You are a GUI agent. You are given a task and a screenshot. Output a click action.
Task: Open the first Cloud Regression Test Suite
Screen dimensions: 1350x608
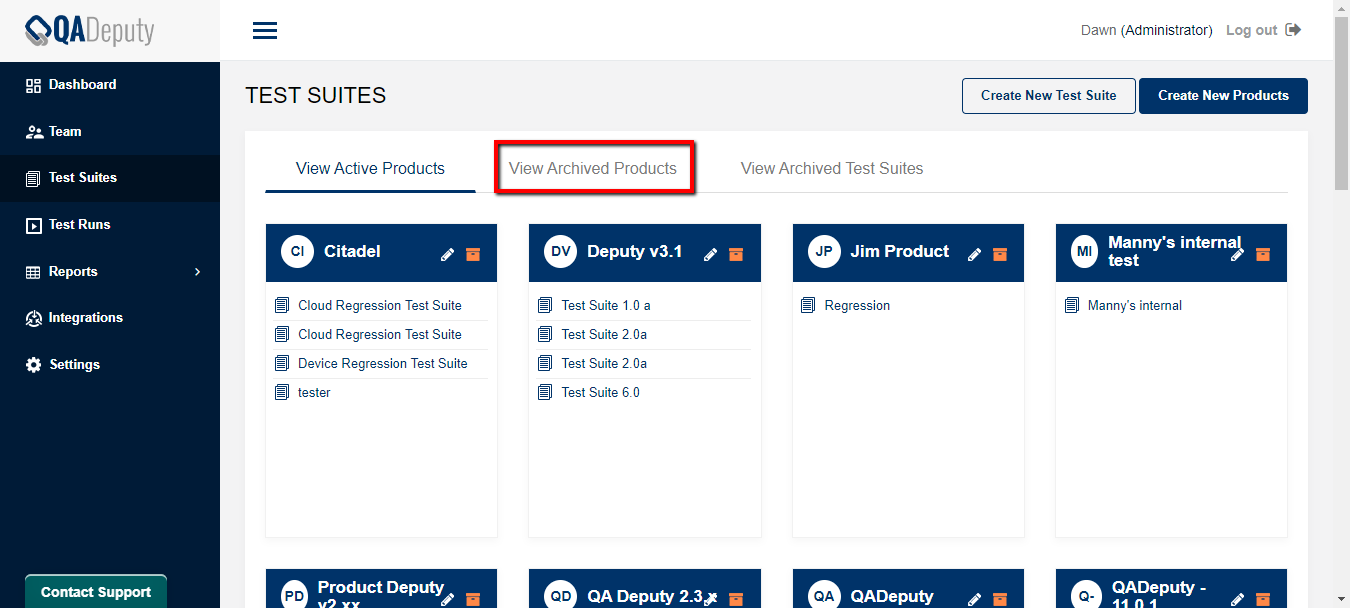click(x=380, y=305)
